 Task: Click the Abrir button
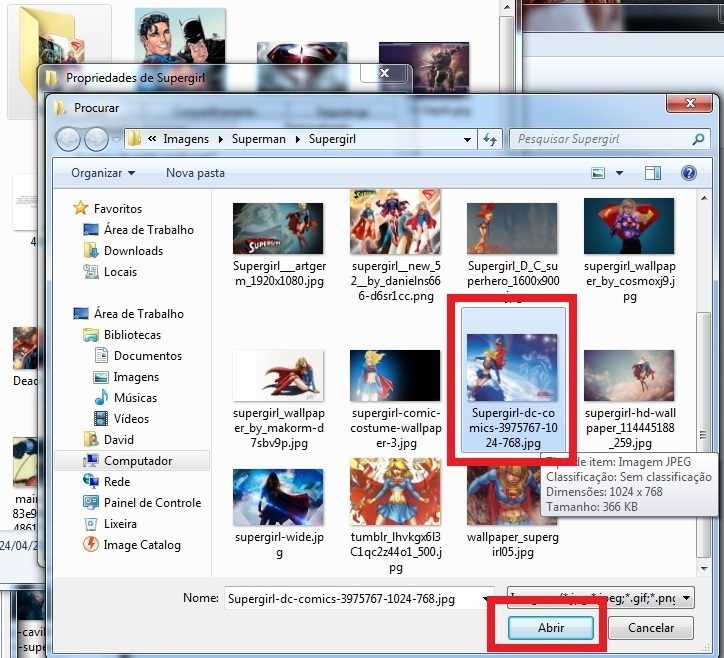click(551, 628)
